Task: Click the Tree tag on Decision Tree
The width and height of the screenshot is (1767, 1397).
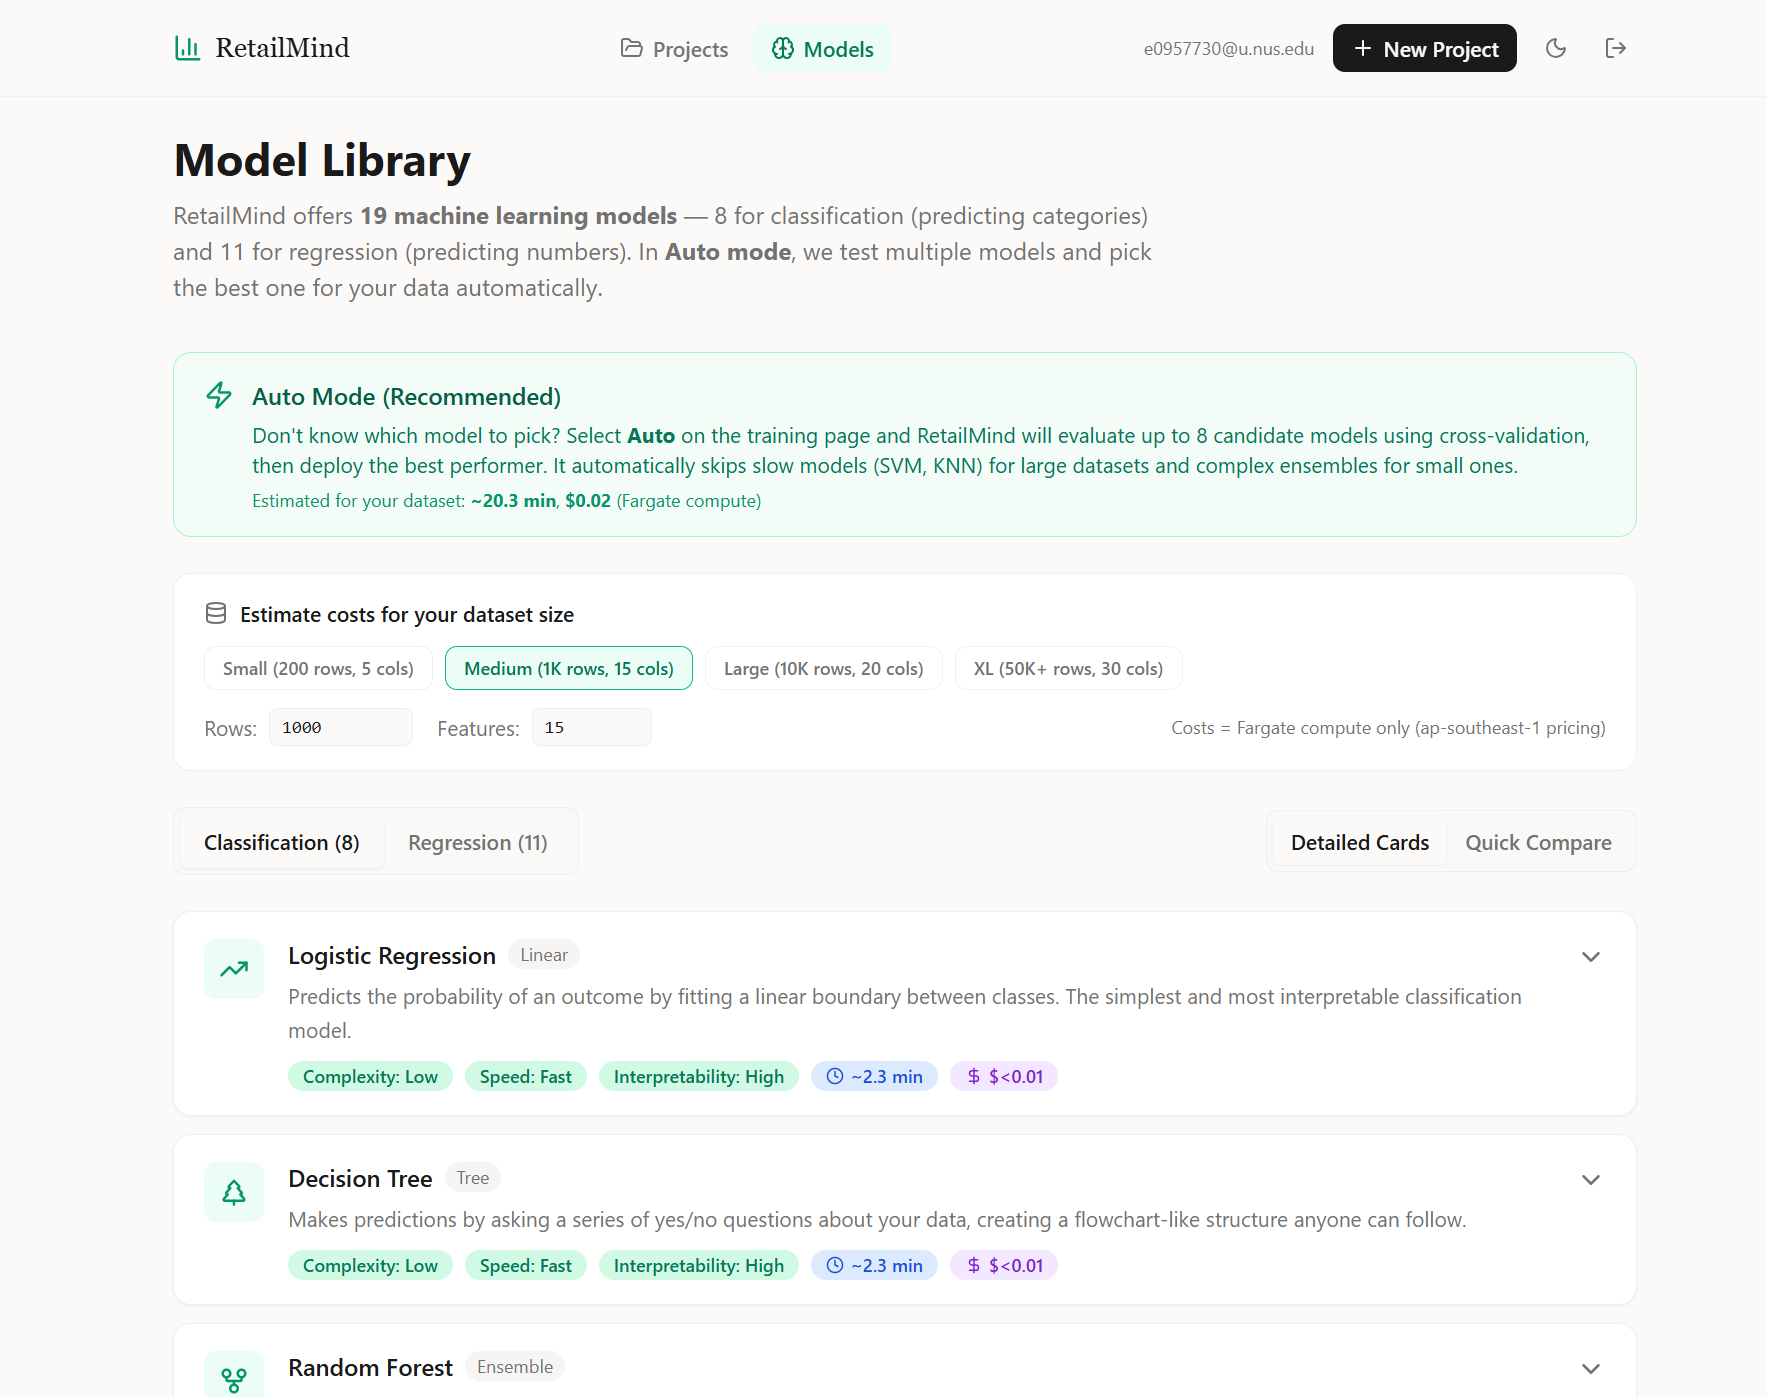Action: (473, 1178)
